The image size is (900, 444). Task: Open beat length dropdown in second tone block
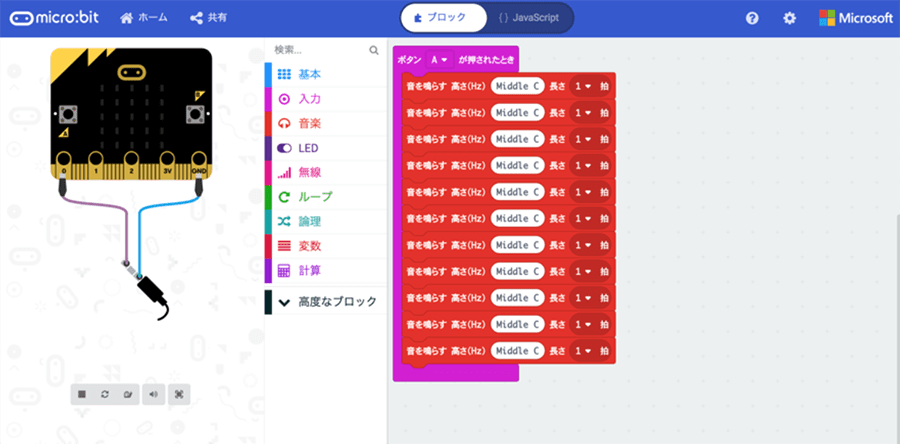pyautogui.click(x=584, y=112)
